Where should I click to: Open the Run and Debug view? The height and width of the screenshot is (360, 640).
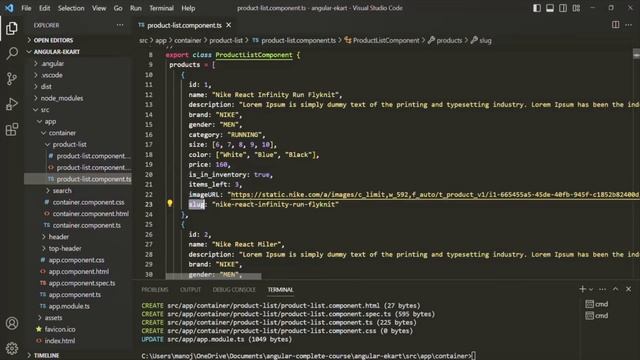click(12, 104)
